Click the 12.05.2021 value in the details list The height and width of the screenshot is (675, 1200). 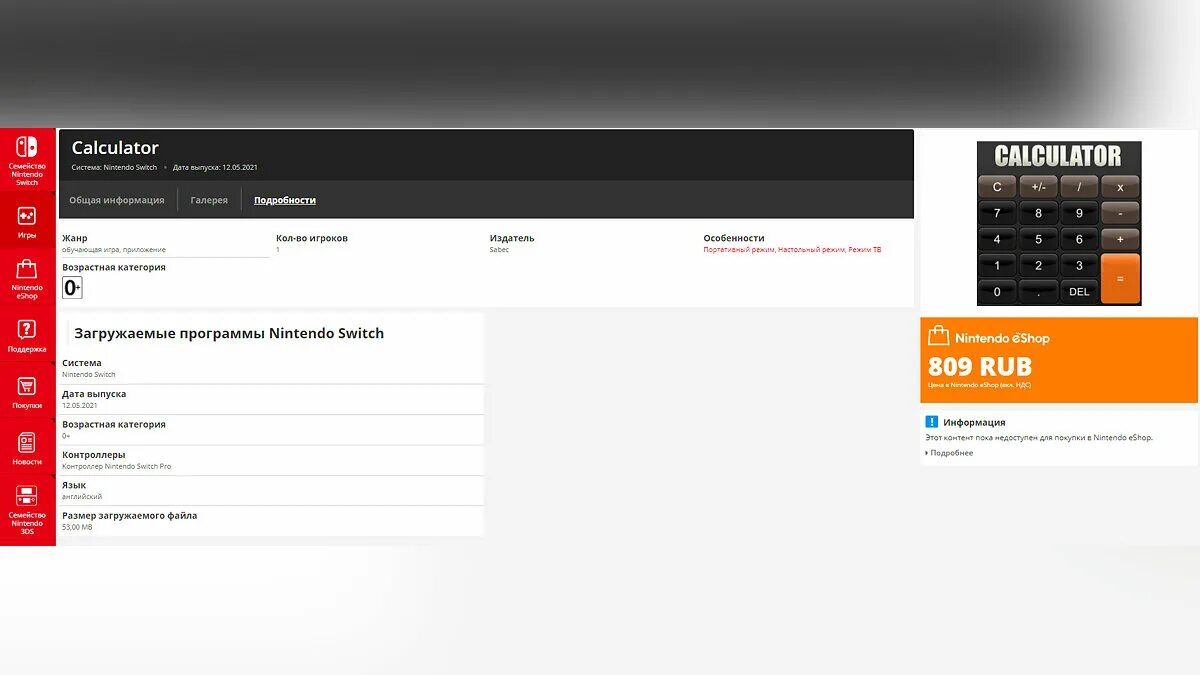click(x=80, y=406)
